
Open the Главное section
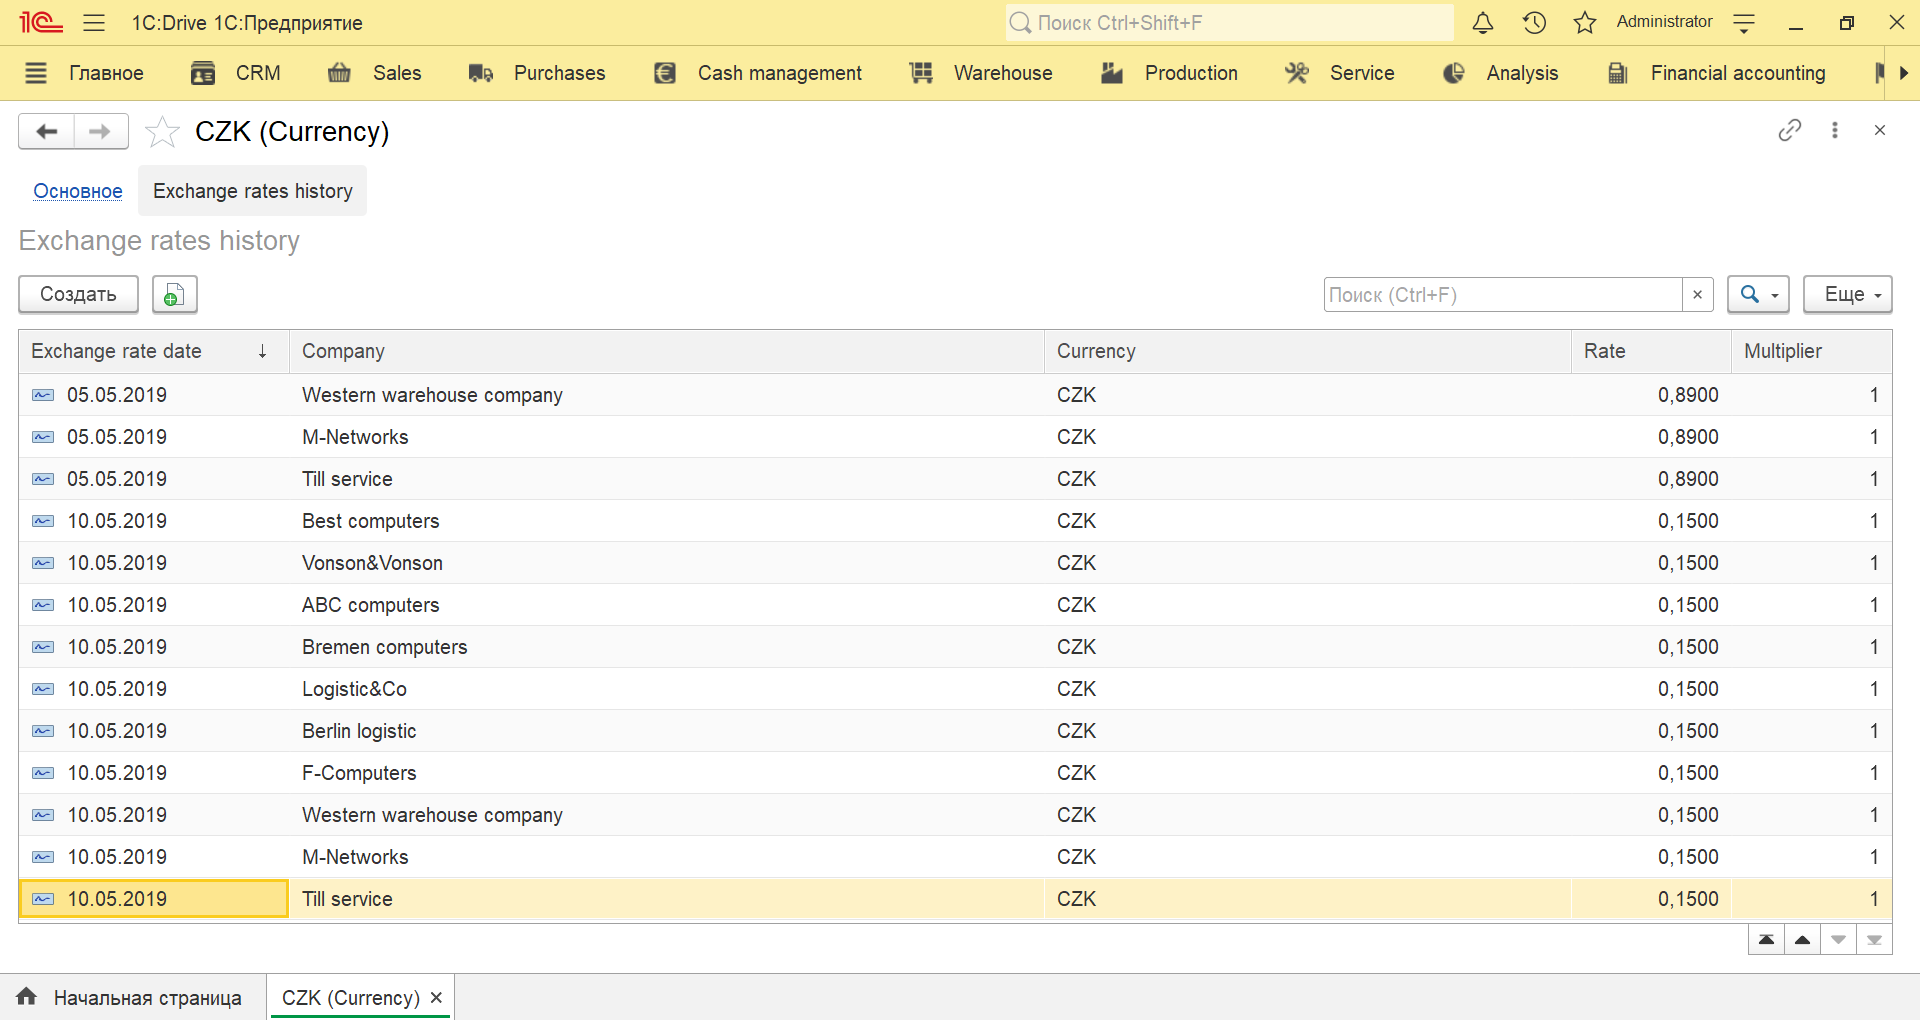tap(106, 73)
